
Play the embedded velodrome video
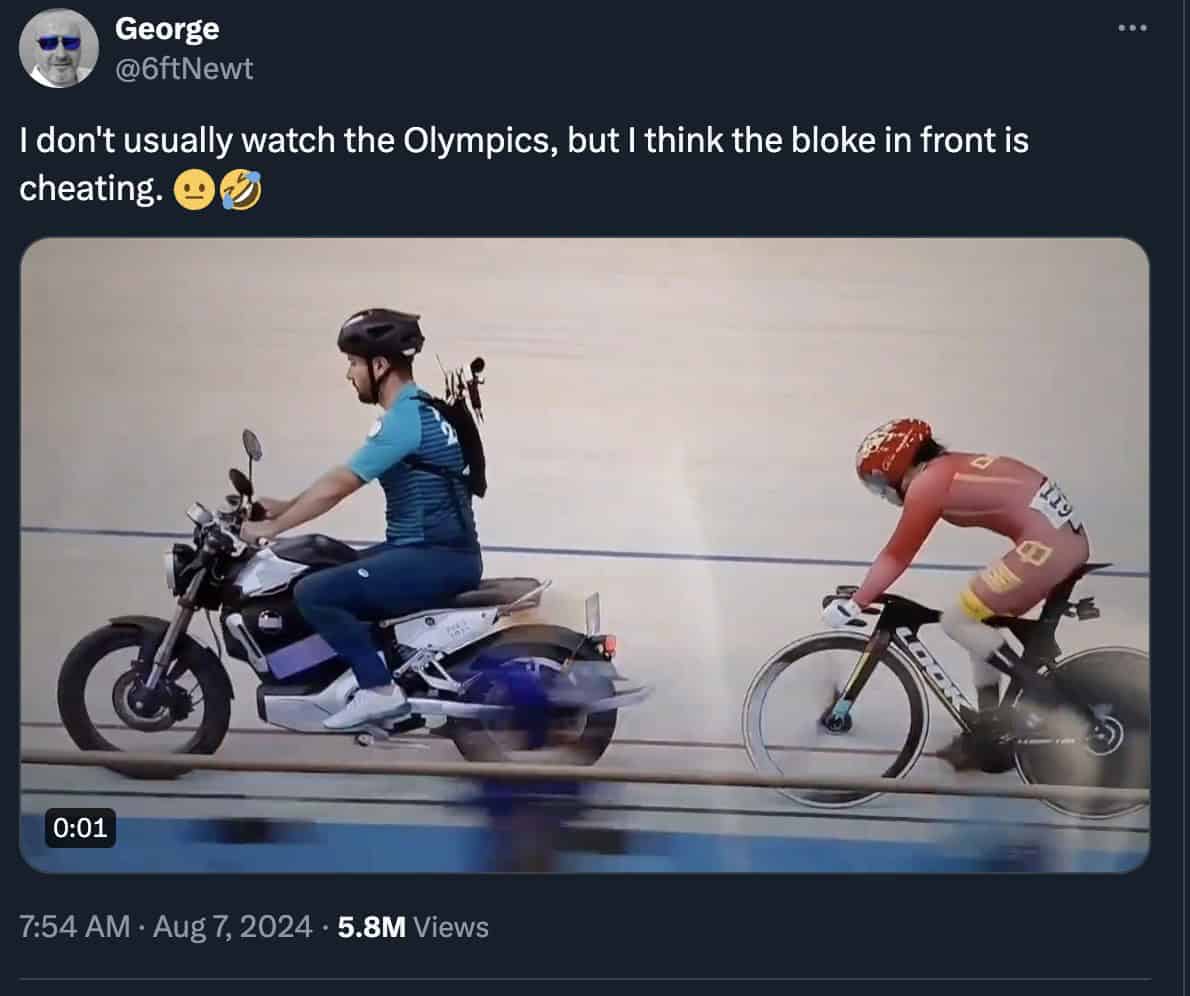coord(584,555)
